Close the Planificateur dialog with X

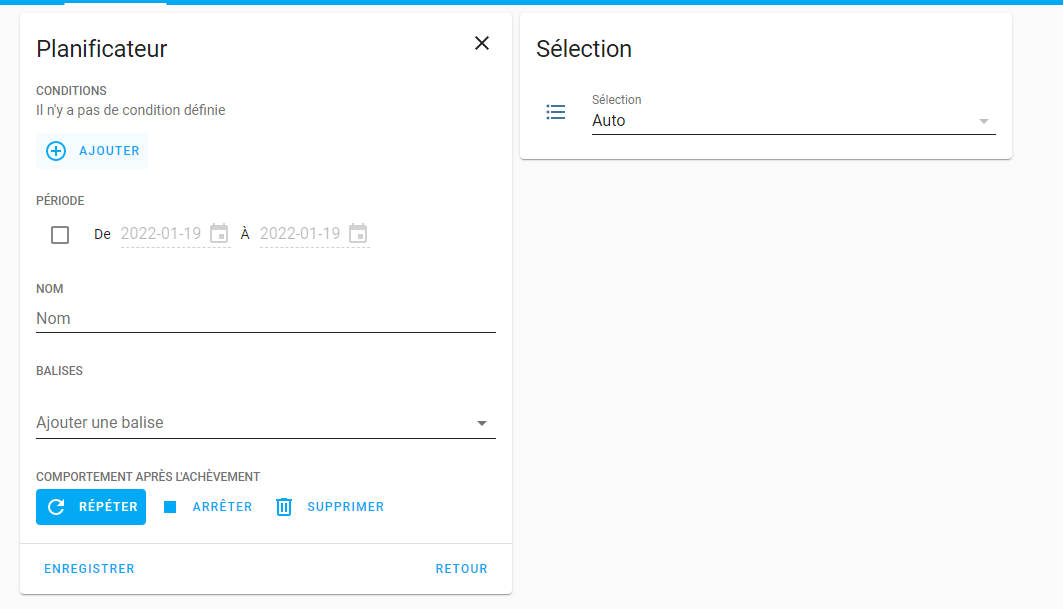click(x=482, y=43)
